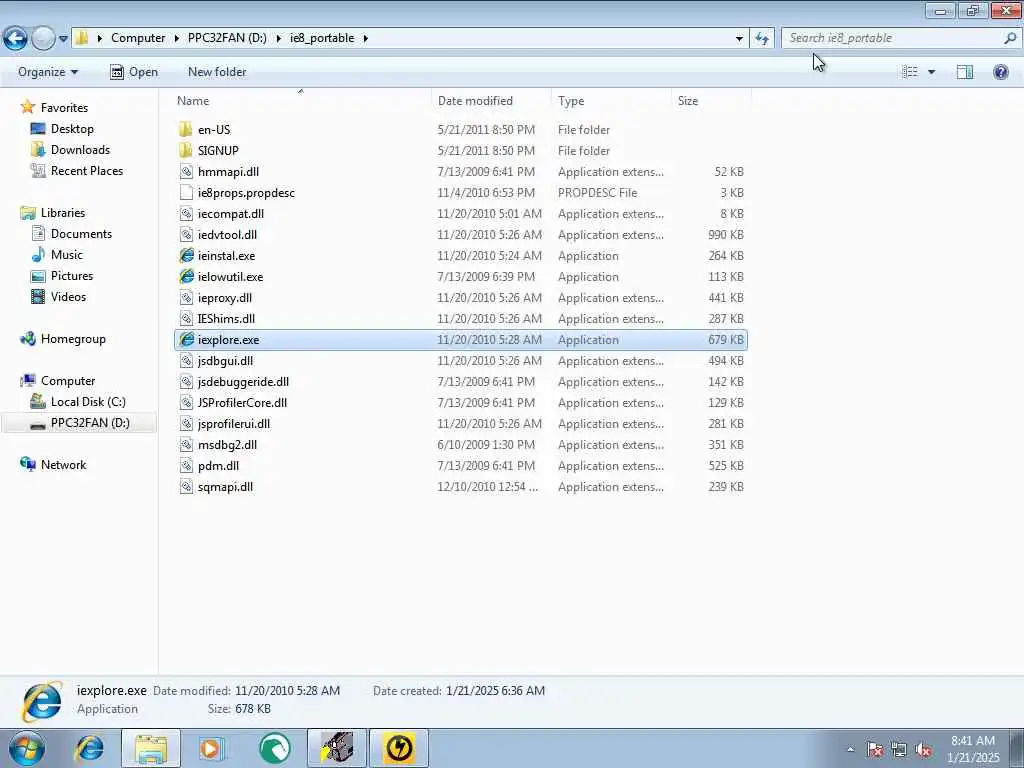Image resolution: width=1024 pixels, height=768 pixels.
Task: Select the SIGNUP folder icon
Action: coord(185,150)
